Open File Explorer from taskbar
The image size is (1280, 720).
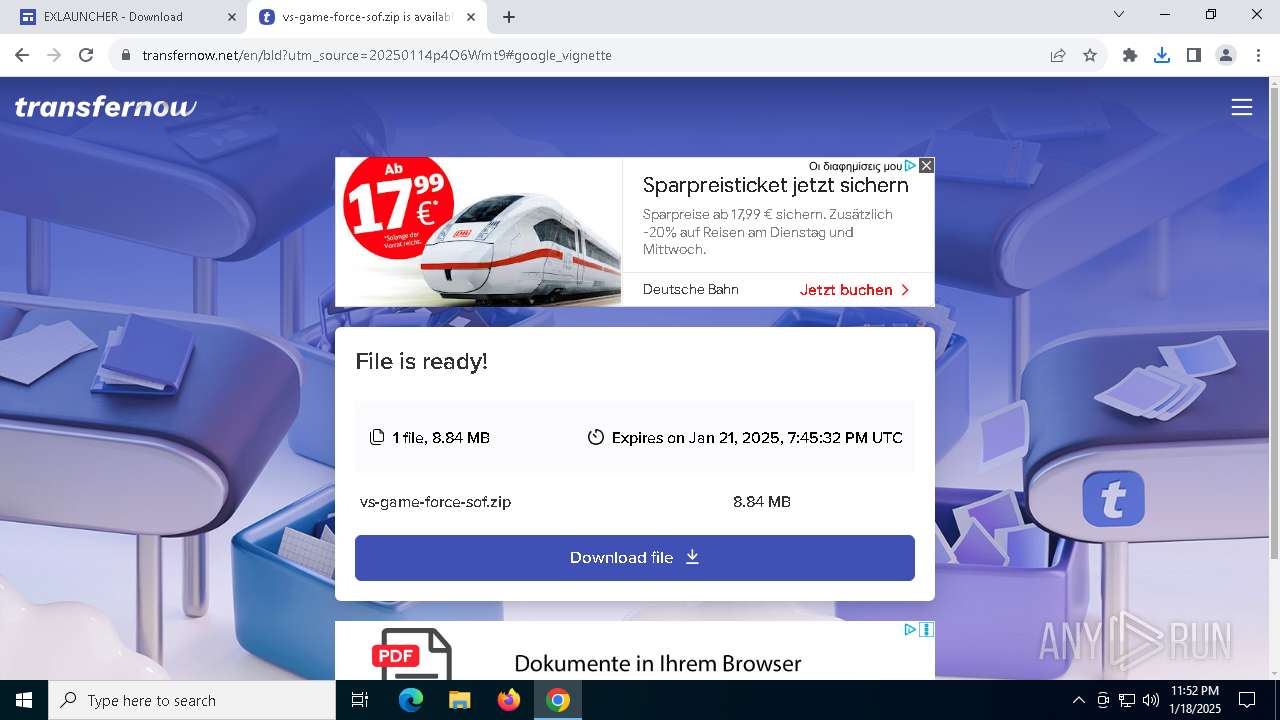tap(459, 700)
